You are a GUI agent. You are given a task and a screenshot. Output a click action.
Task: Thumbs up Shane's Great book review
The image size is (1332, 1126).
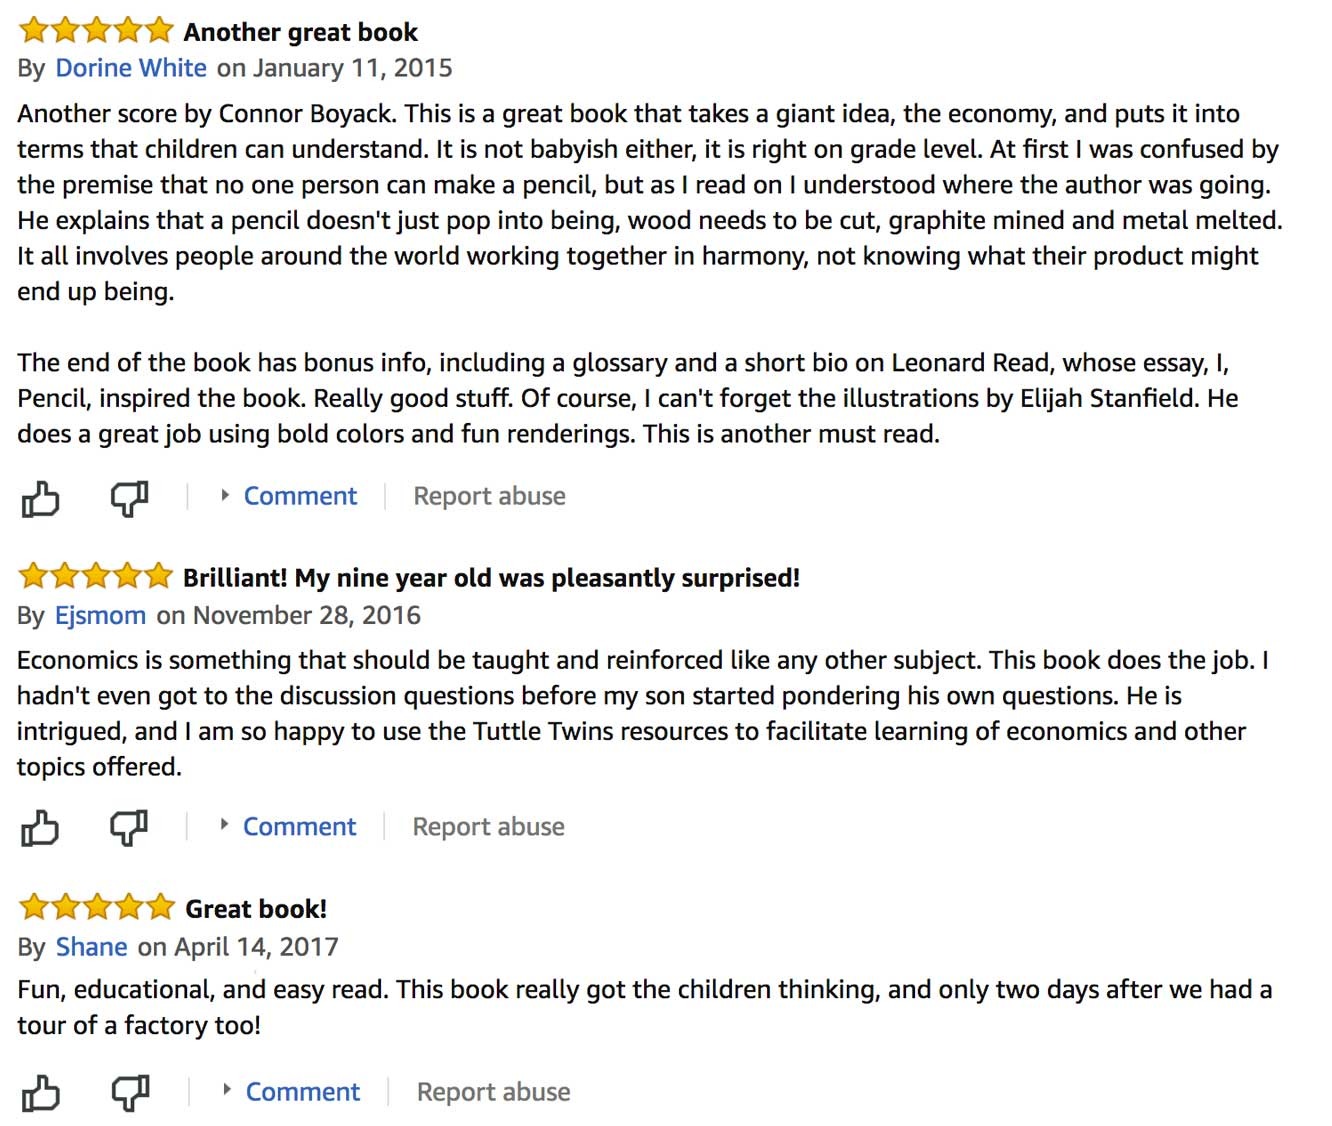click(41, 1093)
